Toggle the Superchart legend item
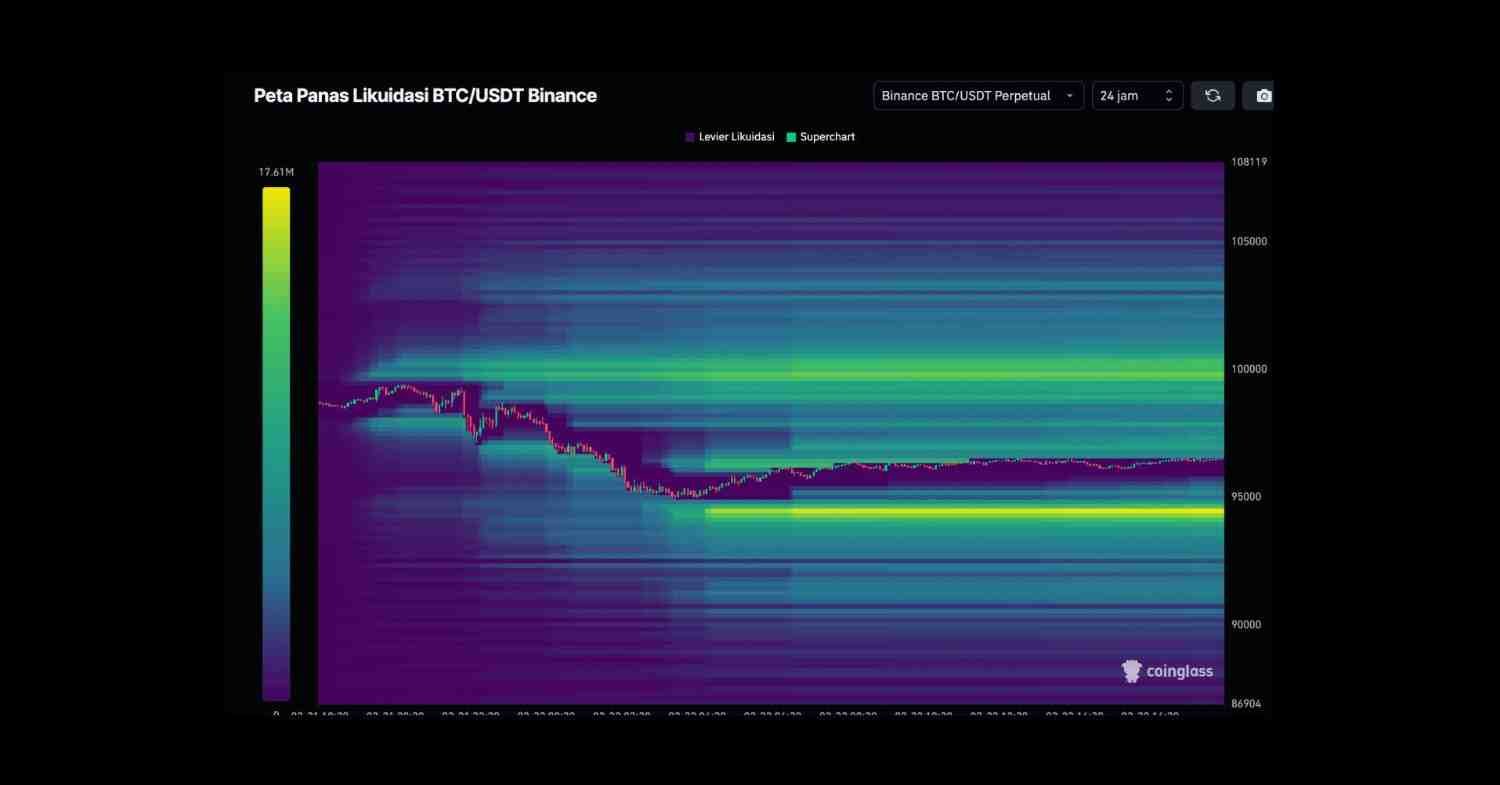The image size is (1500, 785). tap(821, 137)
